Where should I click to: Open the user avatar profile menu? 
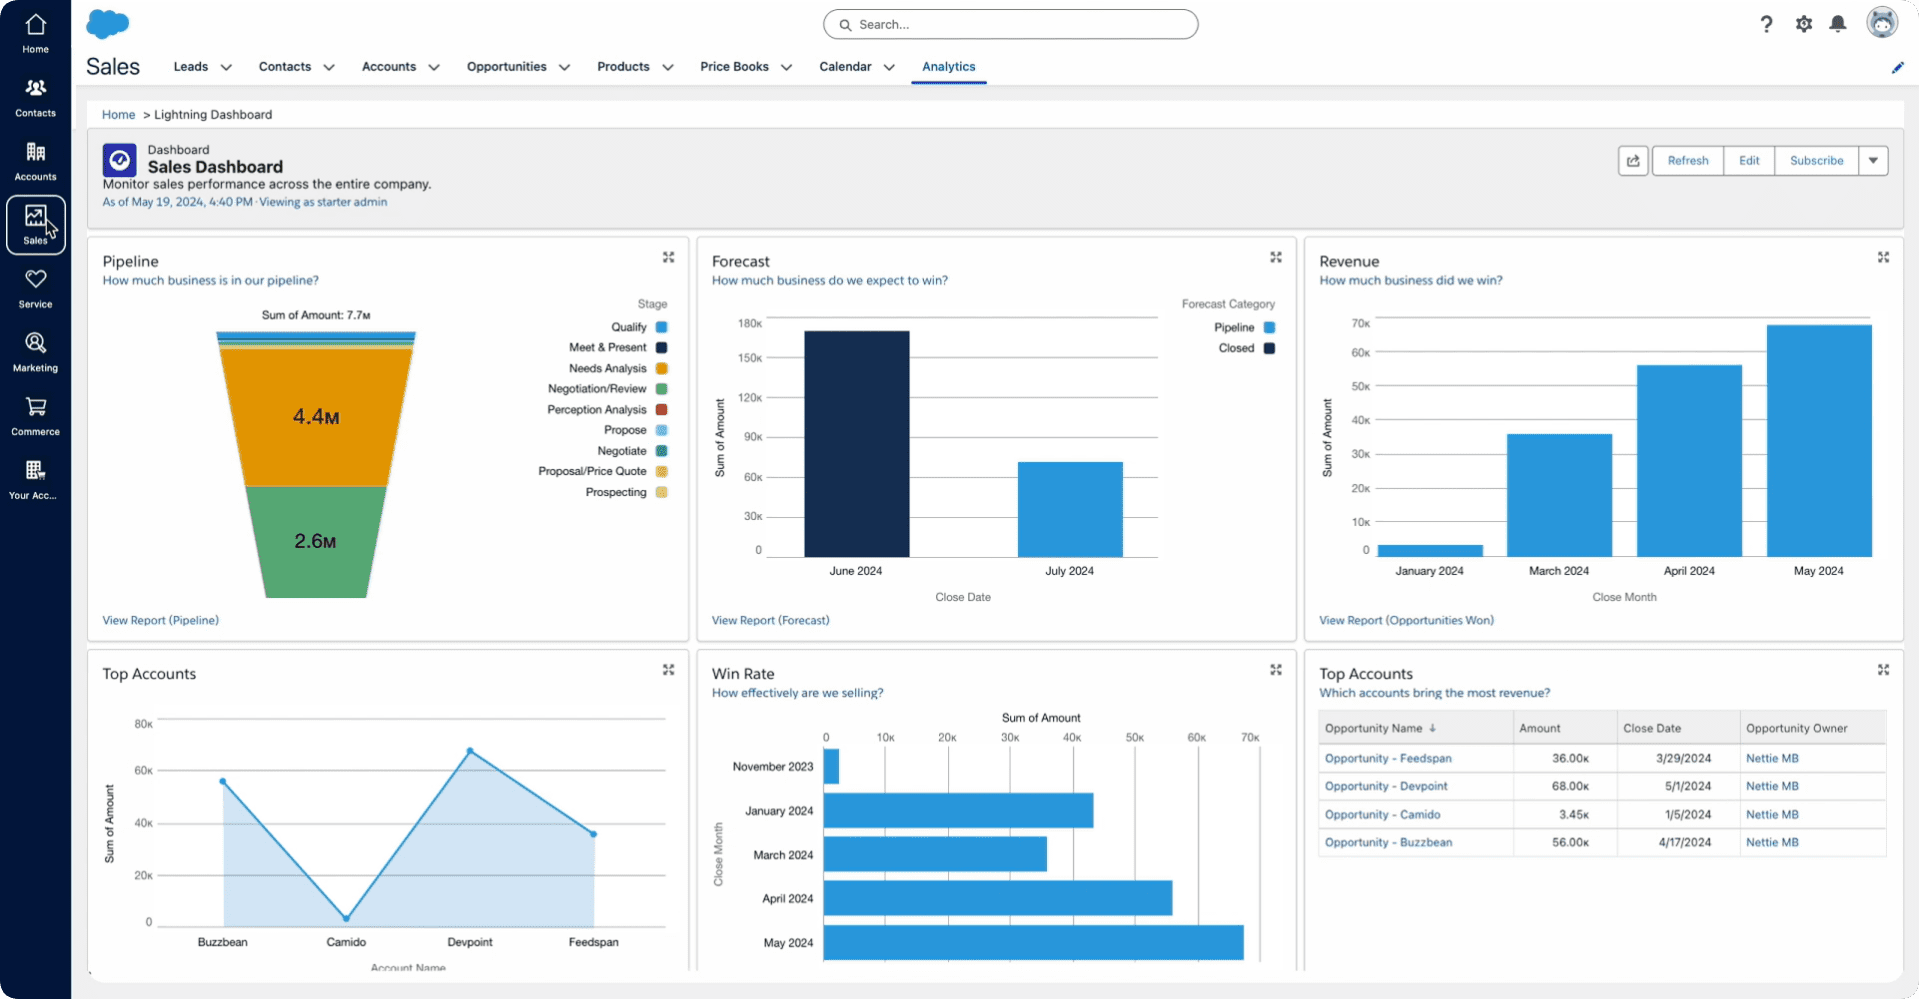click(1881, 23)
